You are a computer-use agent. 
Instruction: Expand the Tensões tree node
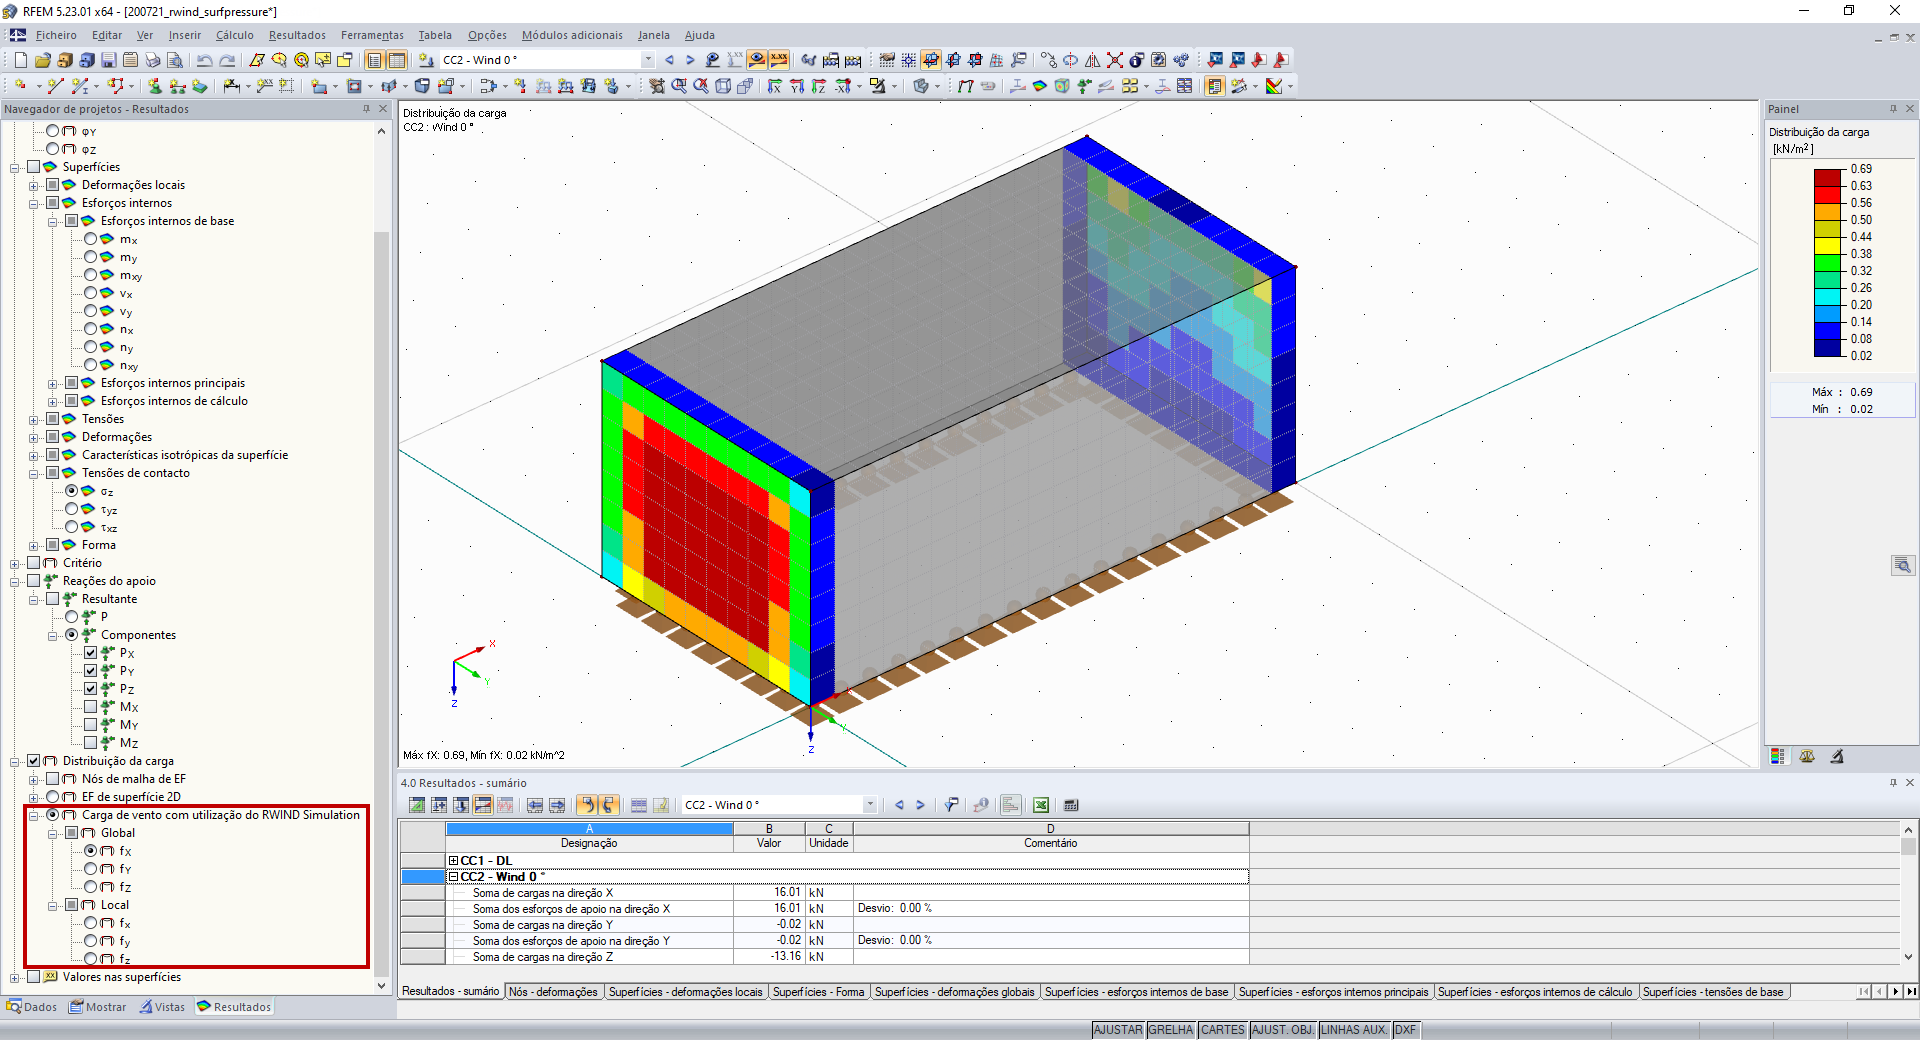[33, 419]
